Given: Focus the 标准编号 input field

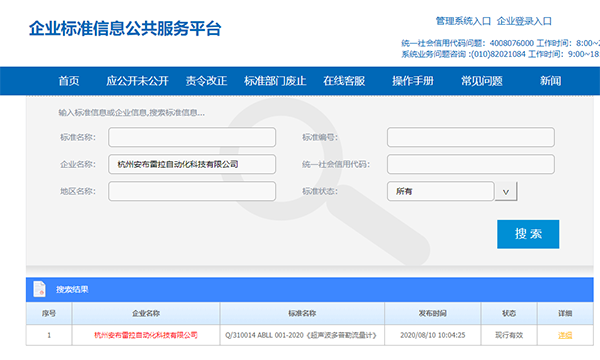Looking at the screenshot, I should point(471,137).
